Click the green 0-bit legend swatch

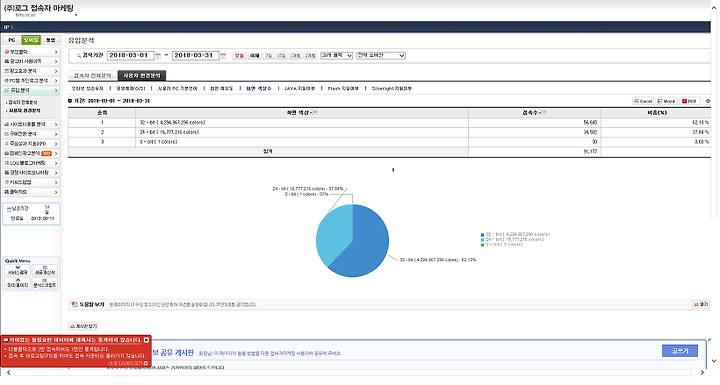click(483, 245)
